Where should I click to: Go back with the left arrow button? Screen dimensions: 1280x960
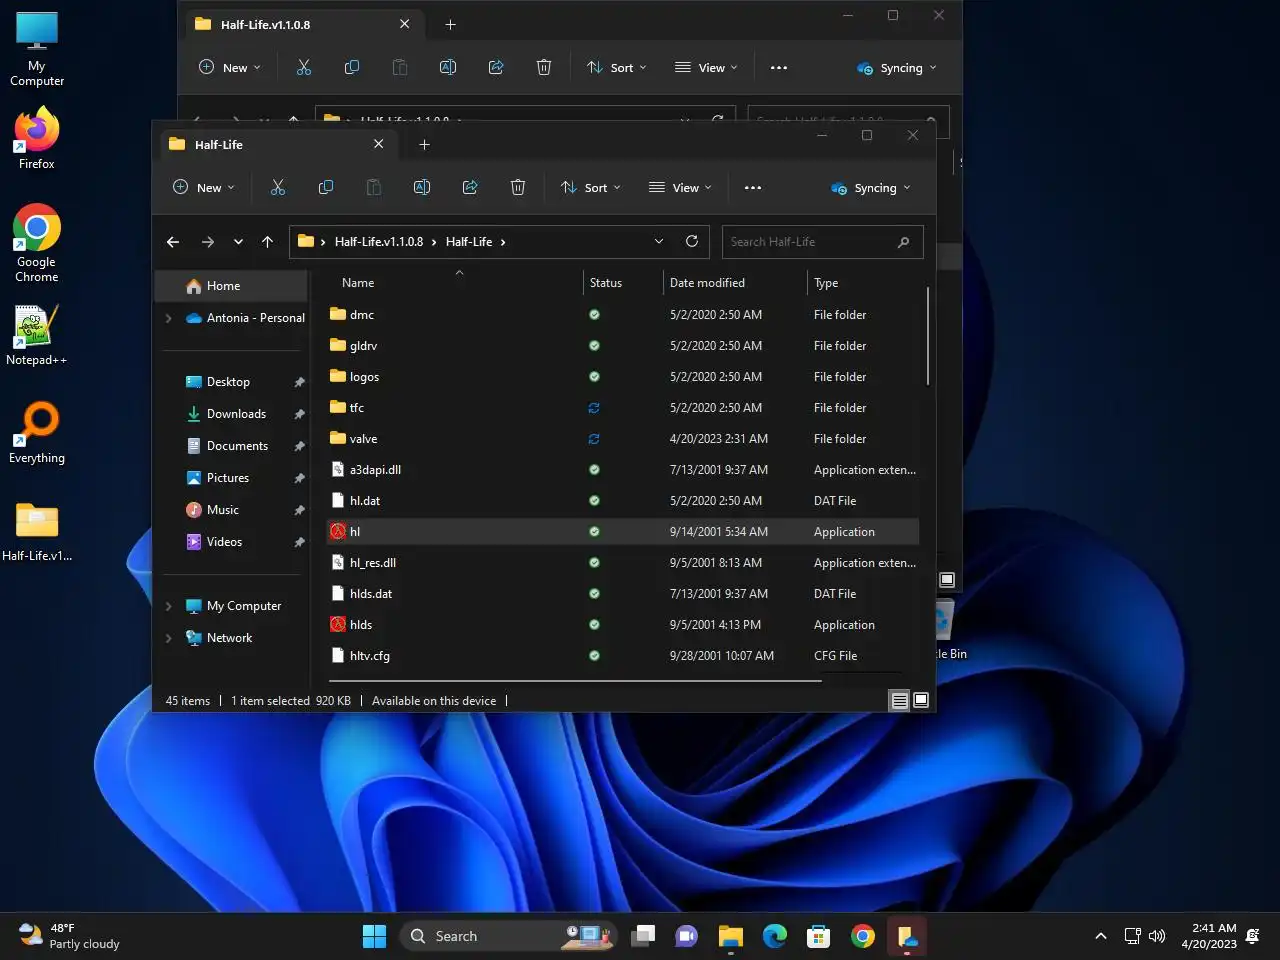173,242
